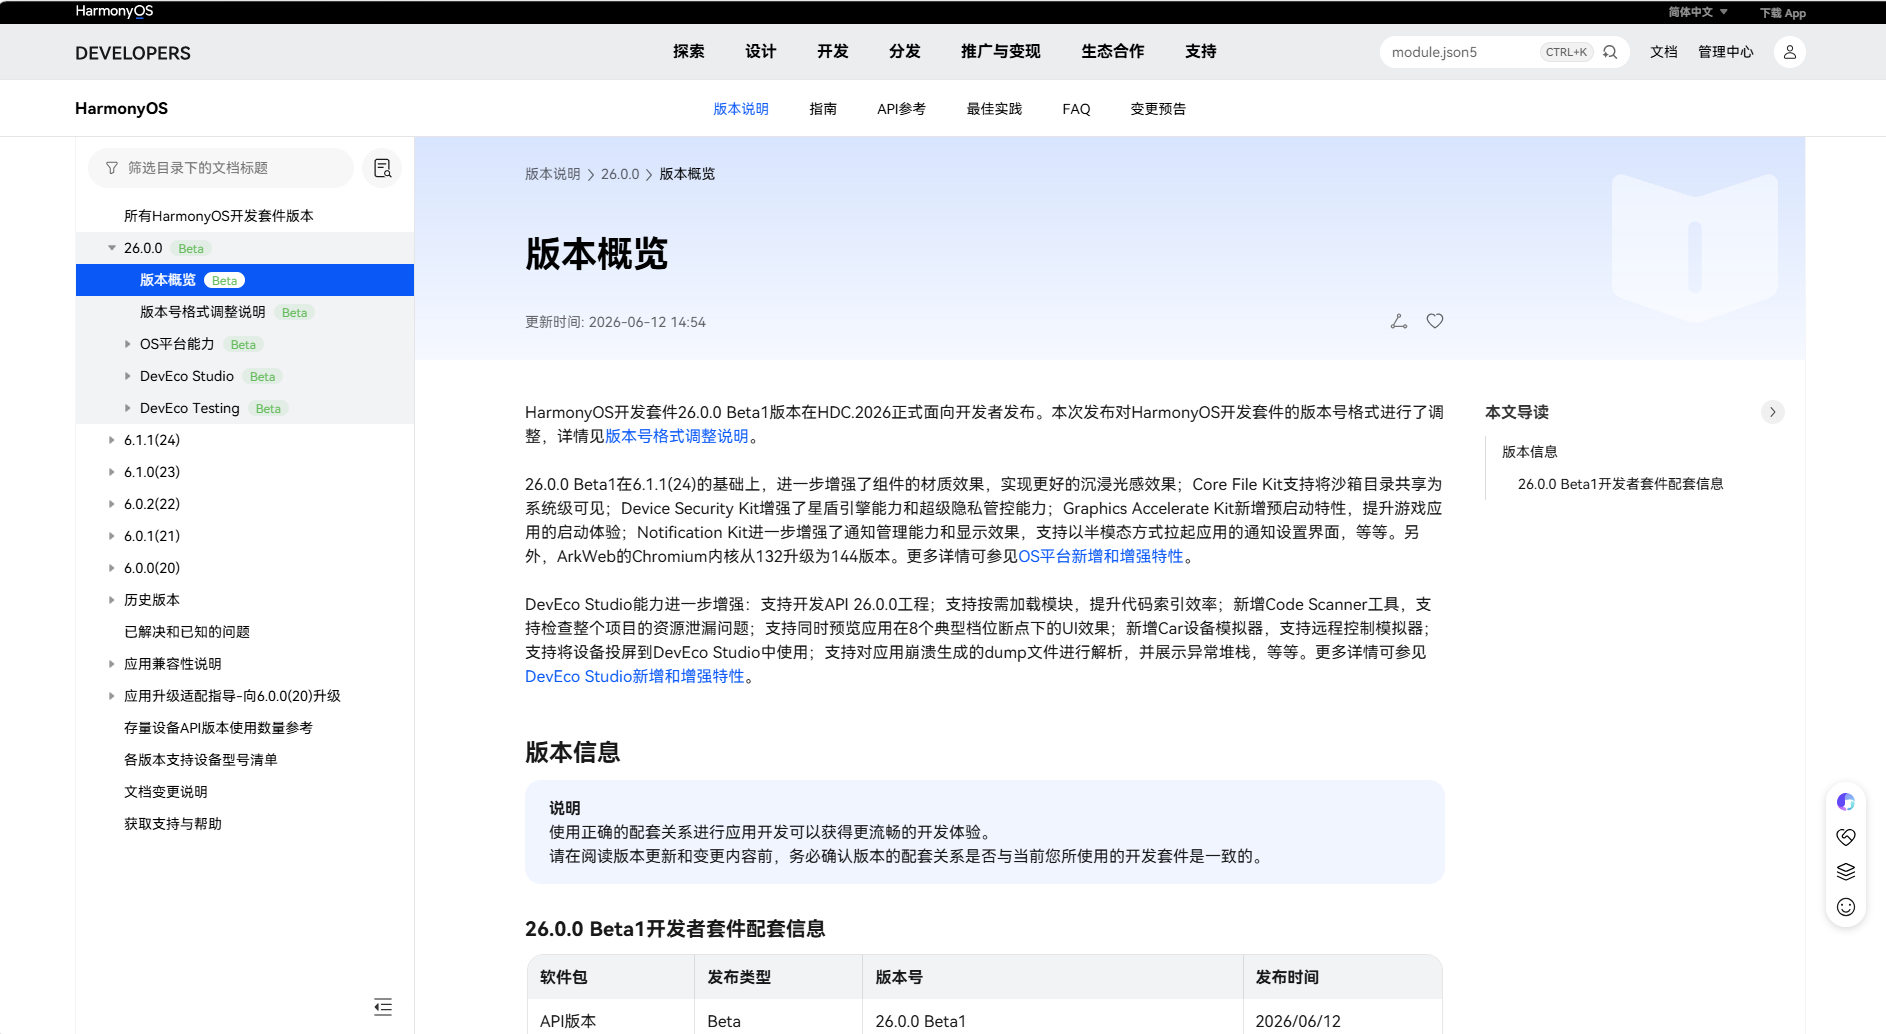The height and width of the screenshot is (1034, 1886).
Task: Select 版本号格式调整说明 in the sidebar
Action: pyautogui.click(x=203, y=312)
